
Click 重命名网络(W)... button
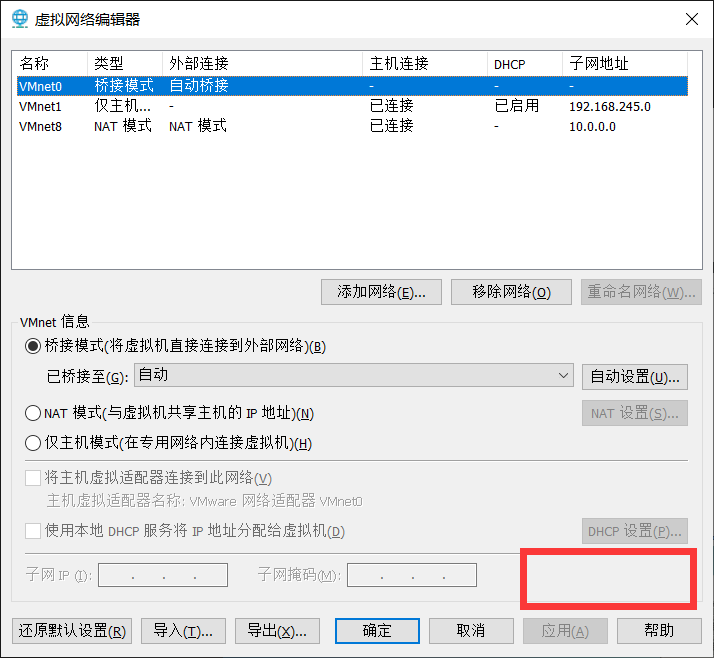641,292
